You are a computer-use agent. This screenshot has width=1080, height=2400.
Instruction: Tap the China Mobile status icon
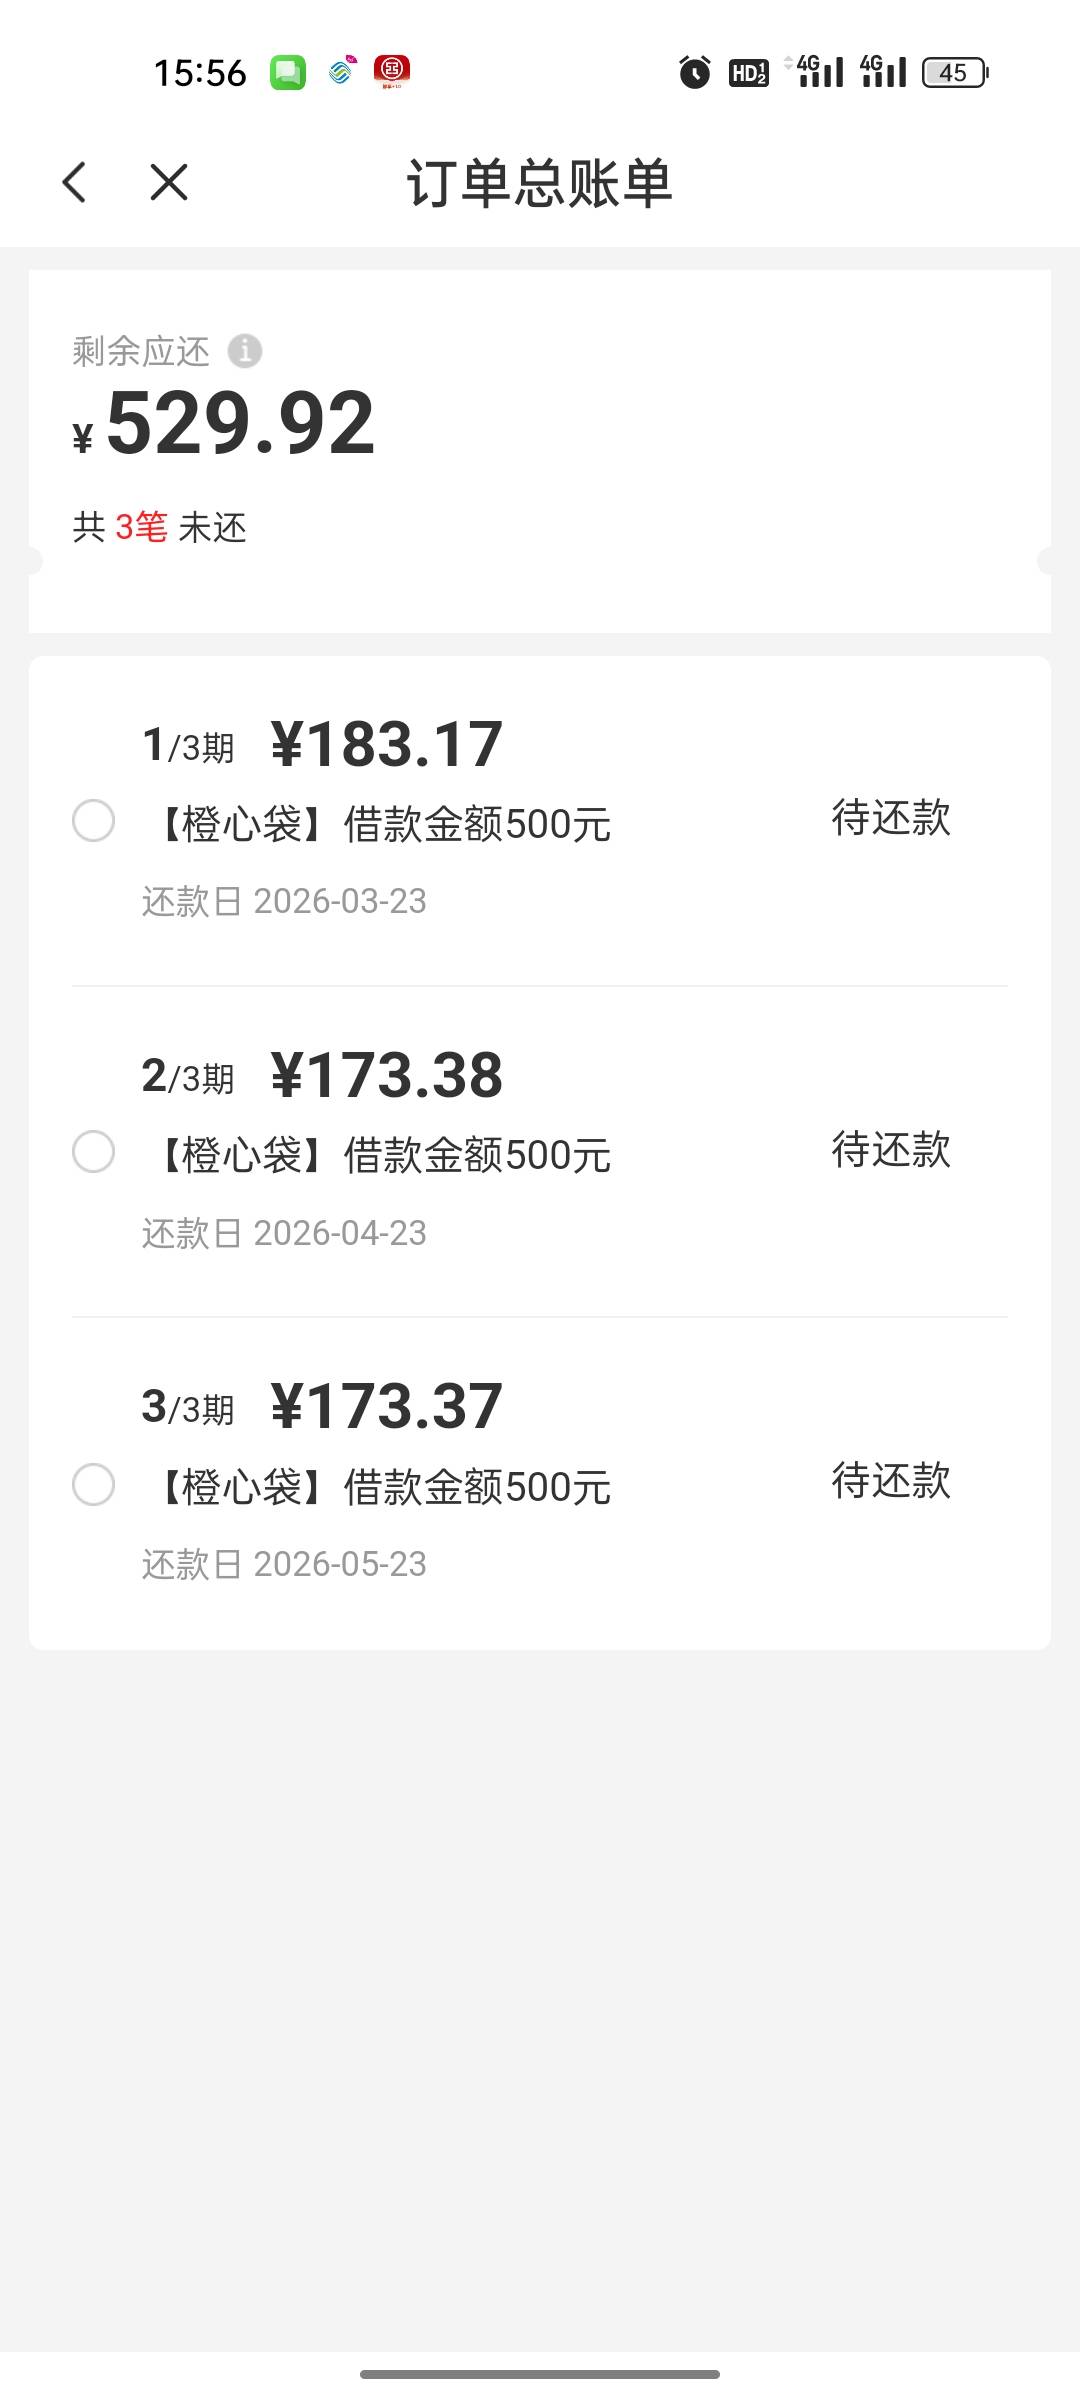[x=342, y=72]
